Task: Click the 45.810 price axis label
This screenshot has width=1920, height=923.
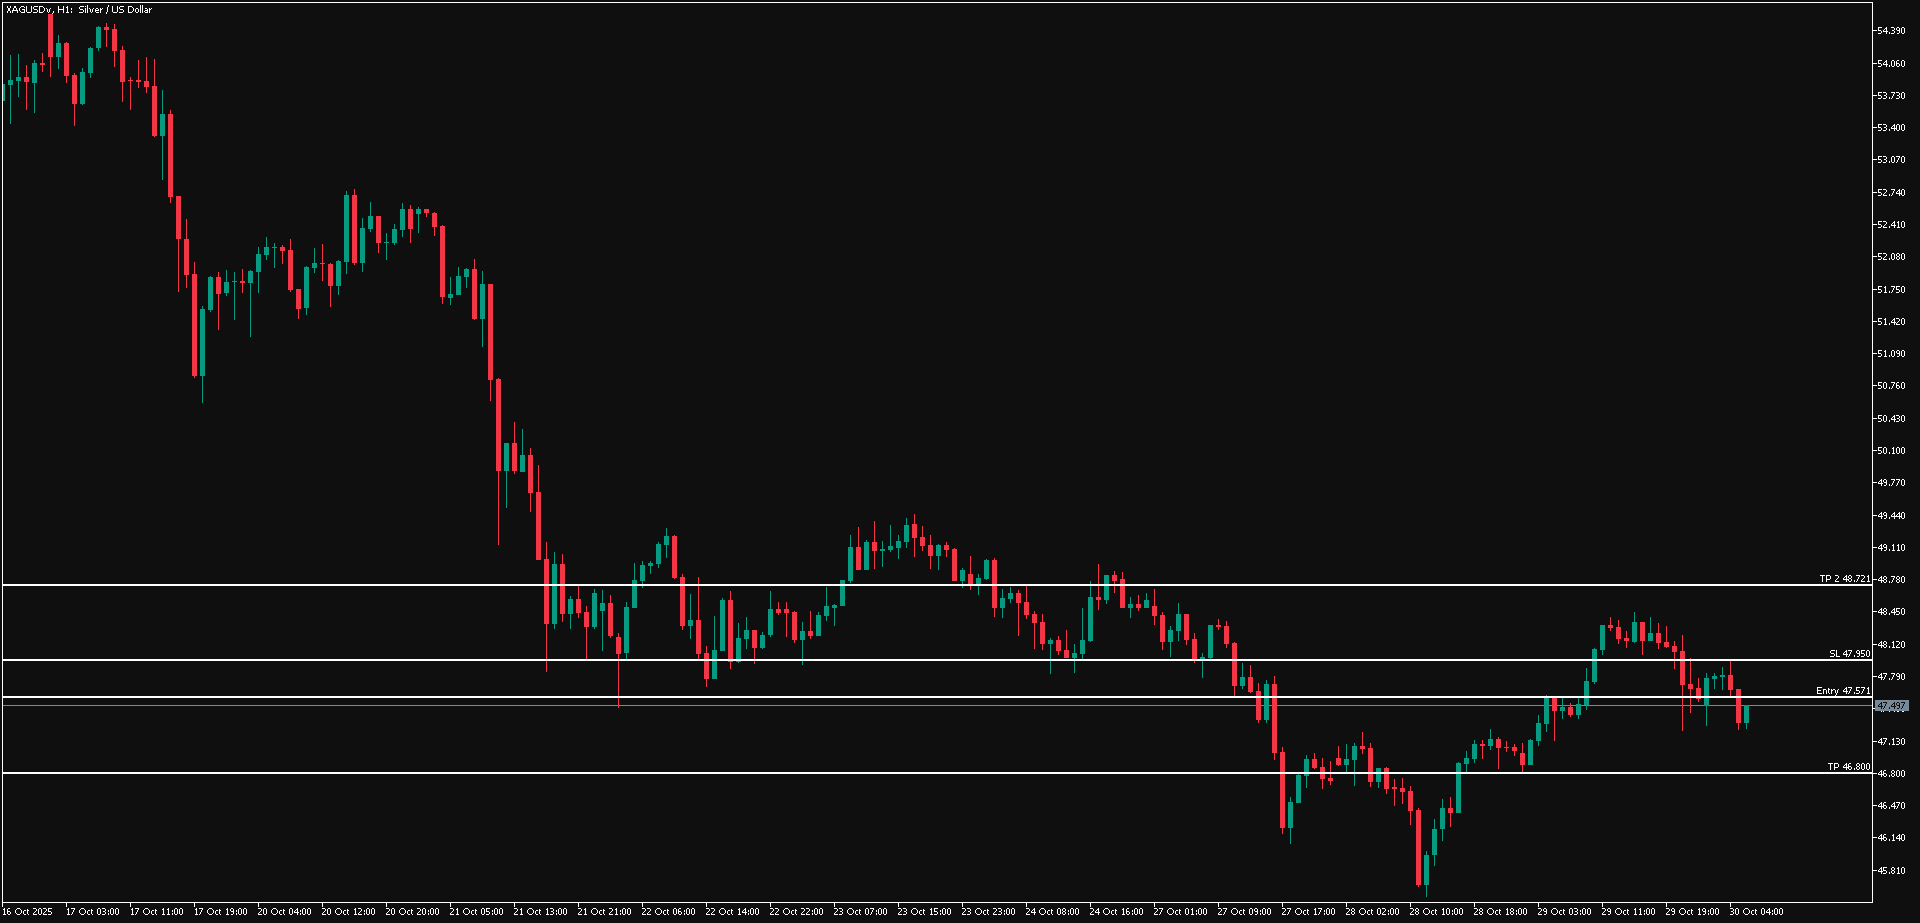Action: click(1890, 870)
